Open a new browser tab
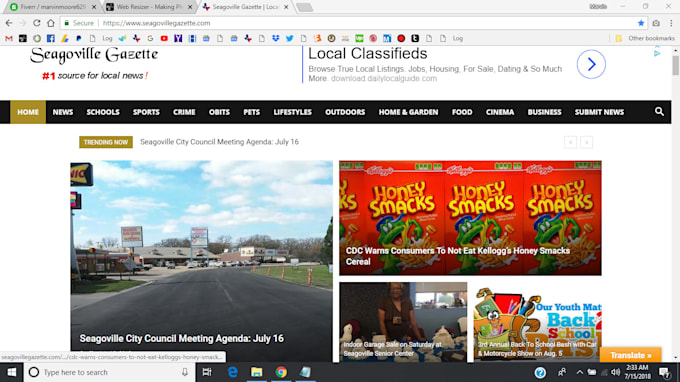The height and width of the screenshot is (382, 680). [x=304, y=7]
